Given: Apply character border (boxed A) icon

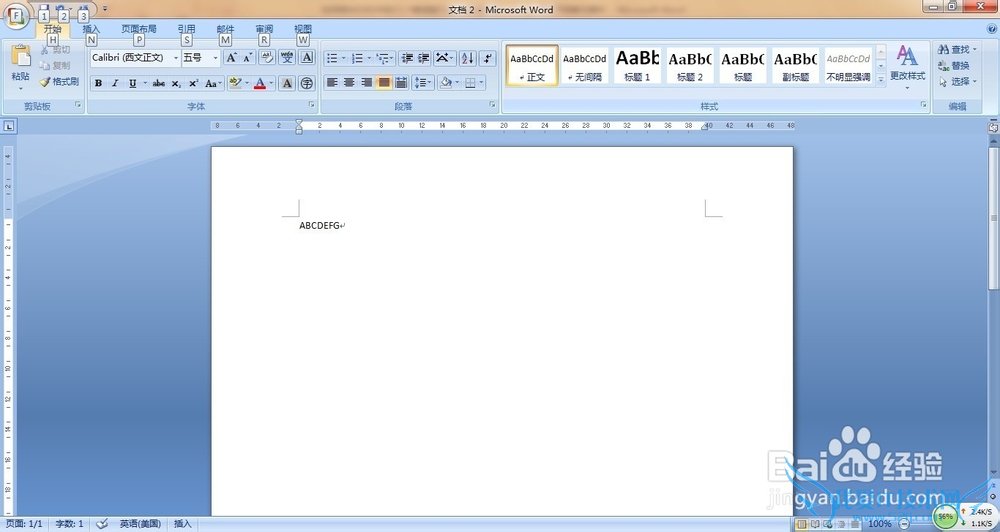Looking at the screenshot, I should [x=307, y=58].
